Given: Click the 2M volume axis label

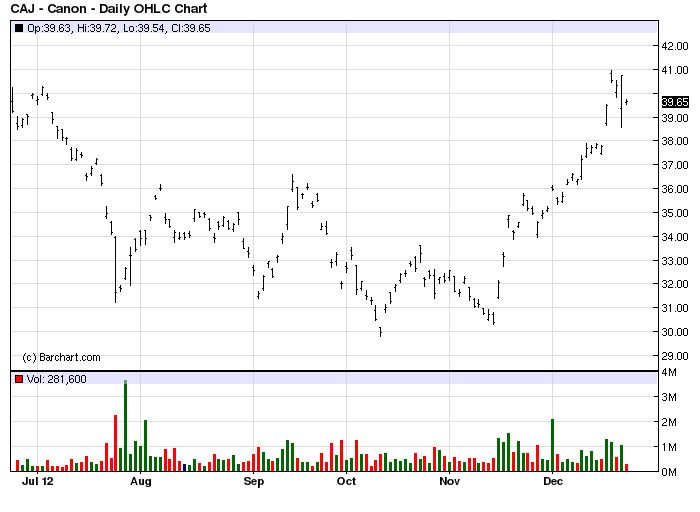Looking at the screenshot, I should pyautogui.click(x=669, y=422).
